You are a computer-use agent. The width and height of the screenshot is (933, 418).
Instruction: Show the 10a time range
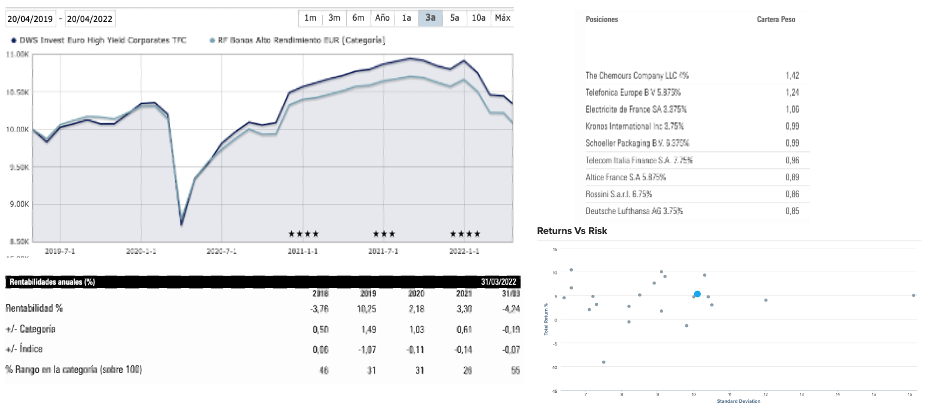coord(478,18)
